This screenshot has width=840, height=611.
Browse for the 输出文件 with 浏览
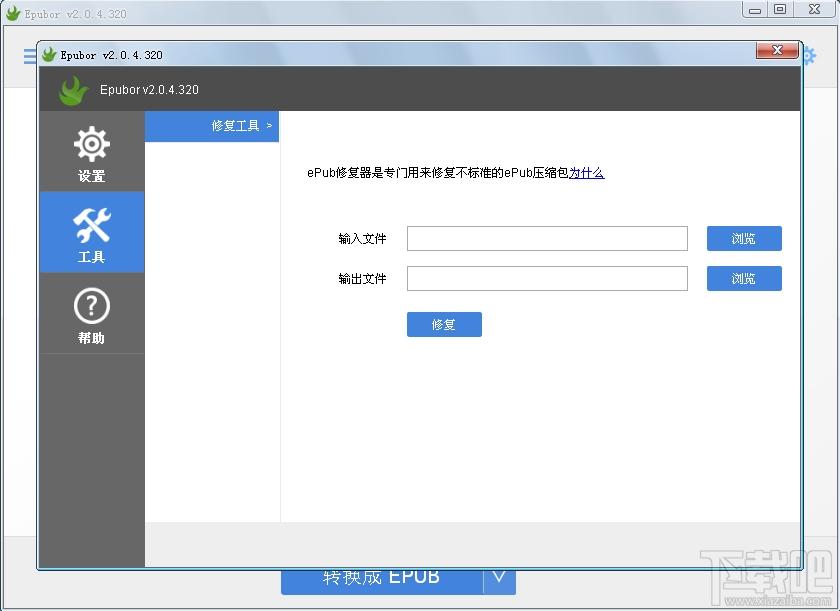tap(744, 278)
